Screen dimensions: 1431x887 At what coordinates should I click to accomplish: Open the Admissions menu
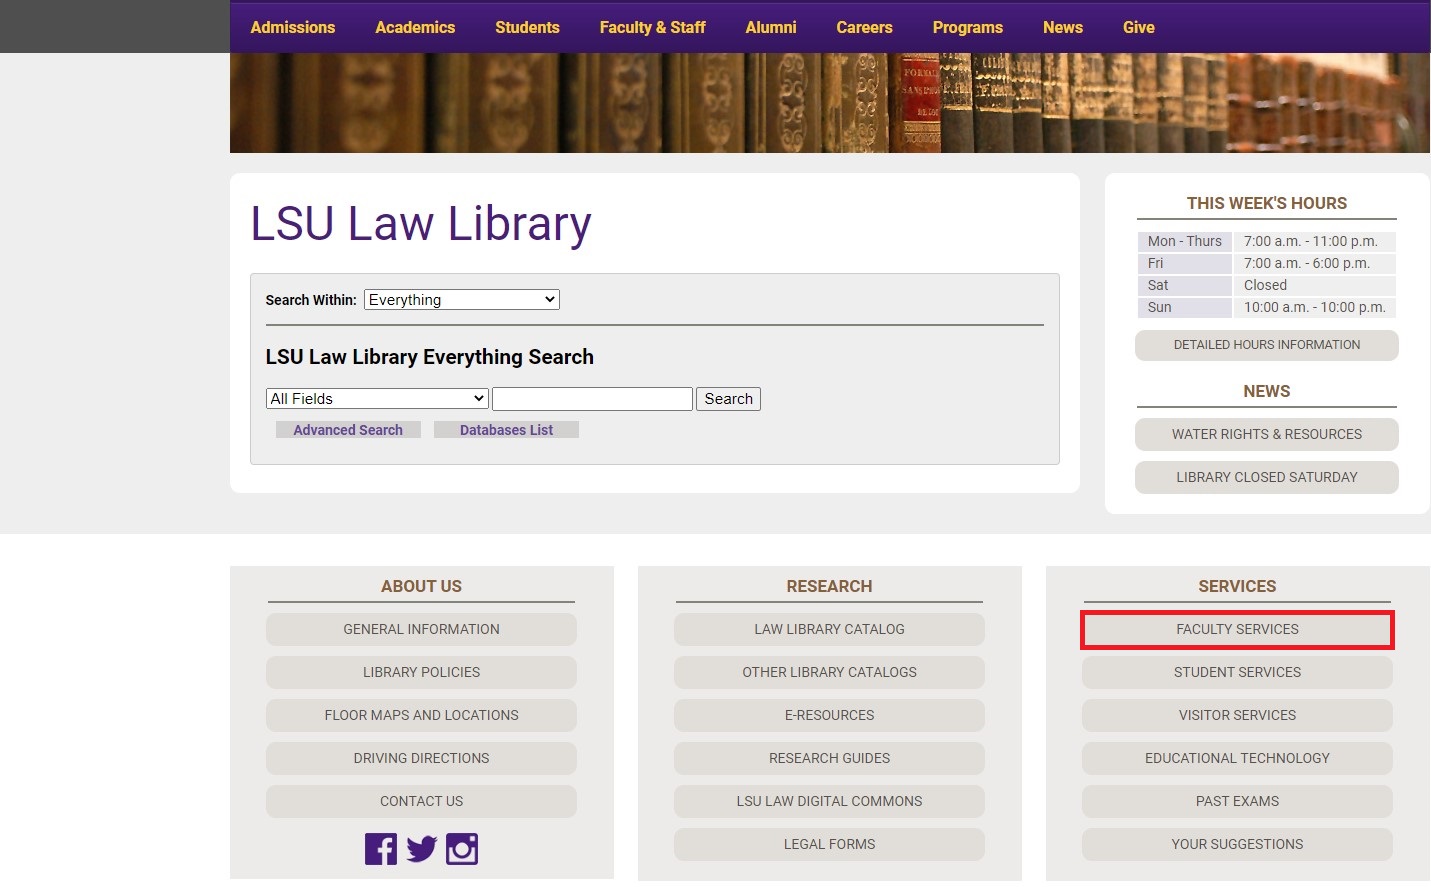tap(293, 27)
